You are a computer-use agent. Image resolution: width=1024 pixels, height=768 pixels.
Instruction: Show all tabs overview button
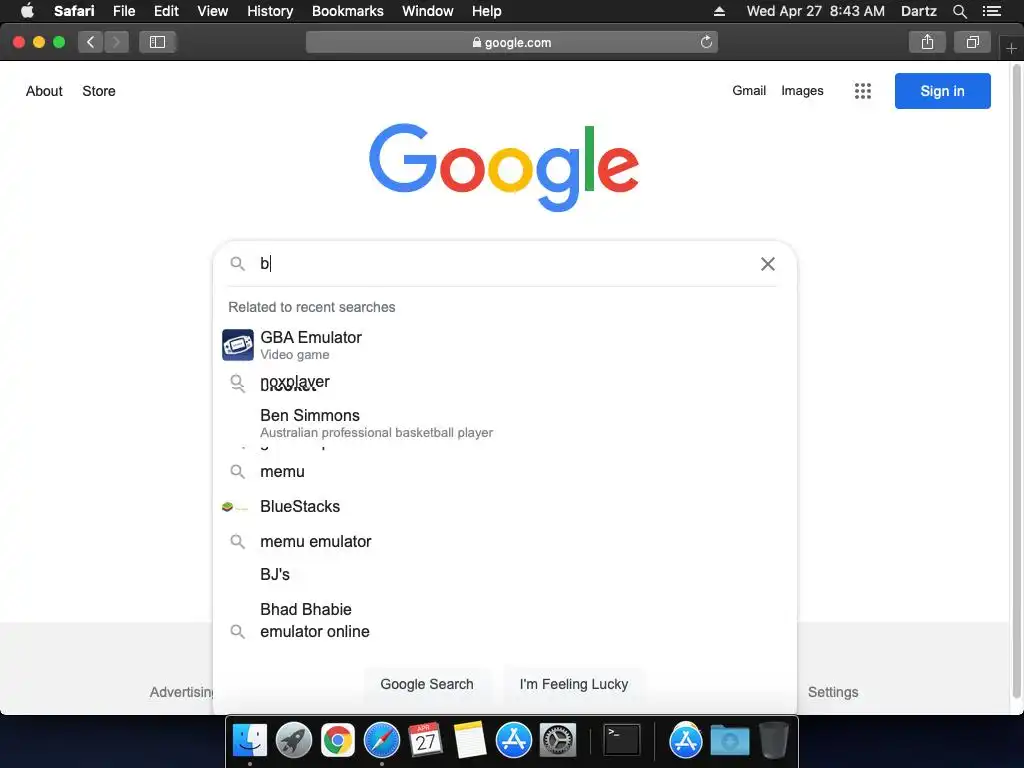tap(972, 42)
